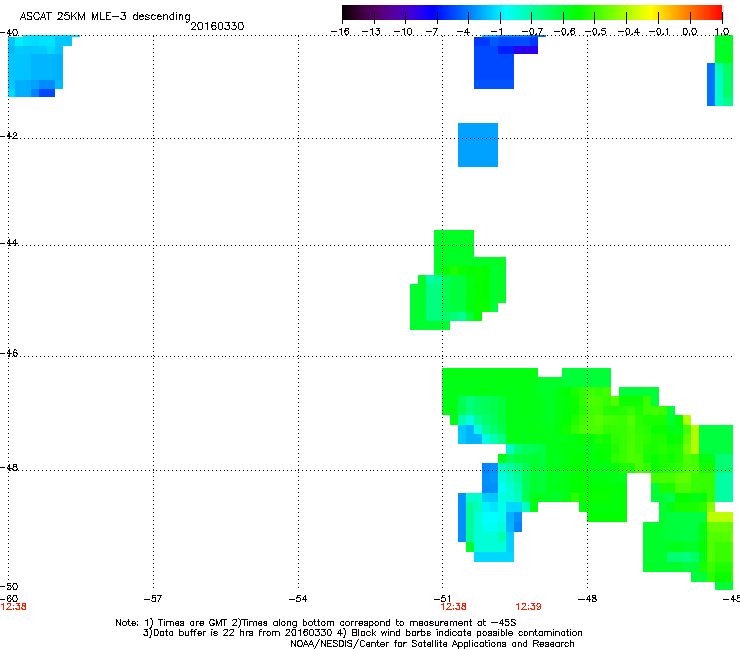
Task: Click the '-48' latitude label on left axis
Action: pyautogui.click(x=9, y=467)
